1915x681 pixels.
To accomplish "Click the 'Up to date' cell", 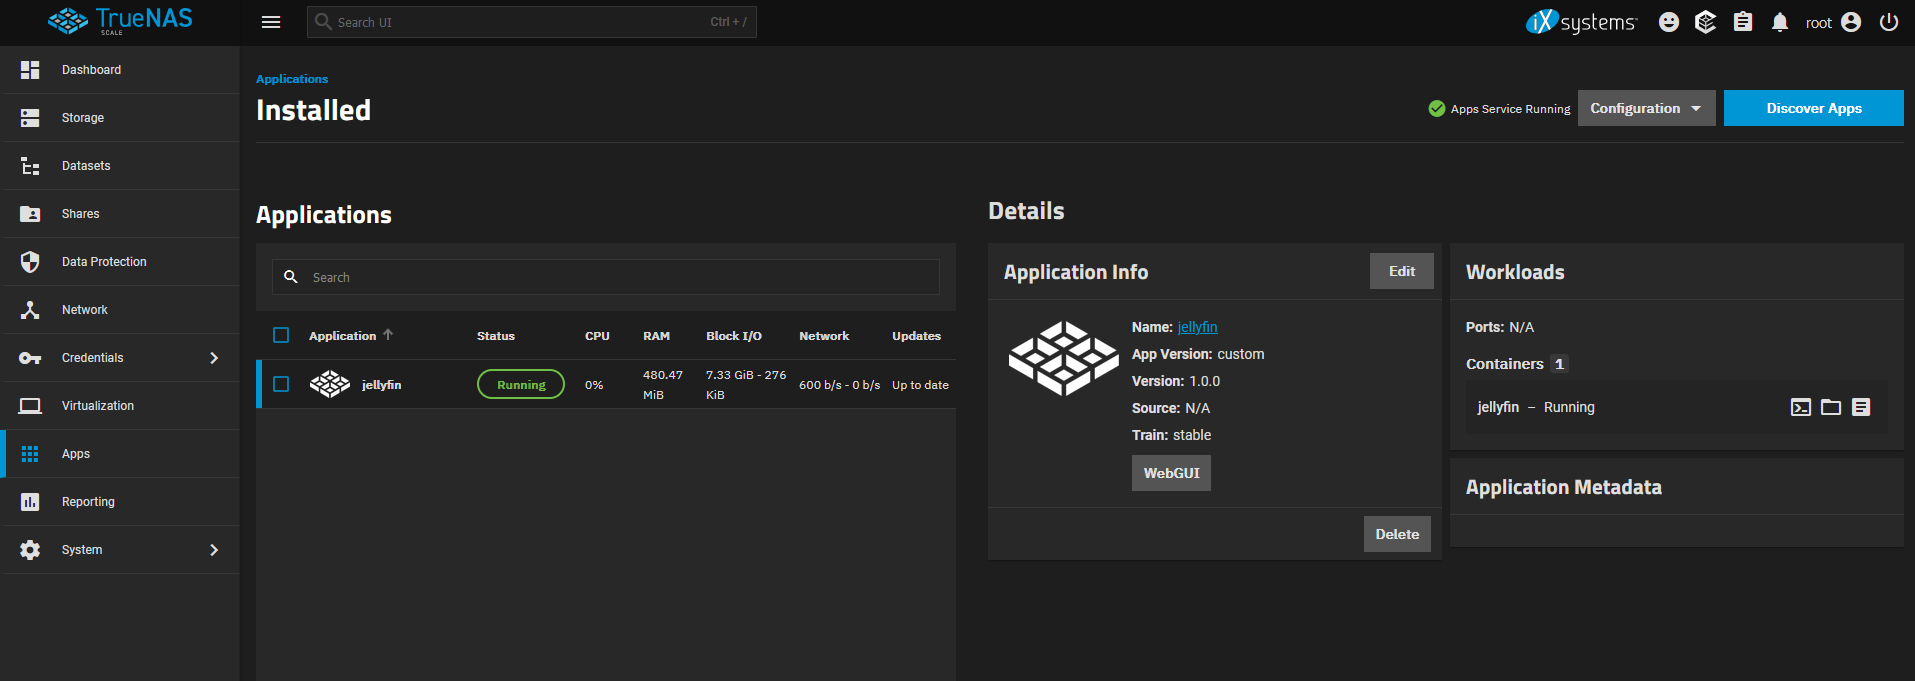I will pos(920,385).
